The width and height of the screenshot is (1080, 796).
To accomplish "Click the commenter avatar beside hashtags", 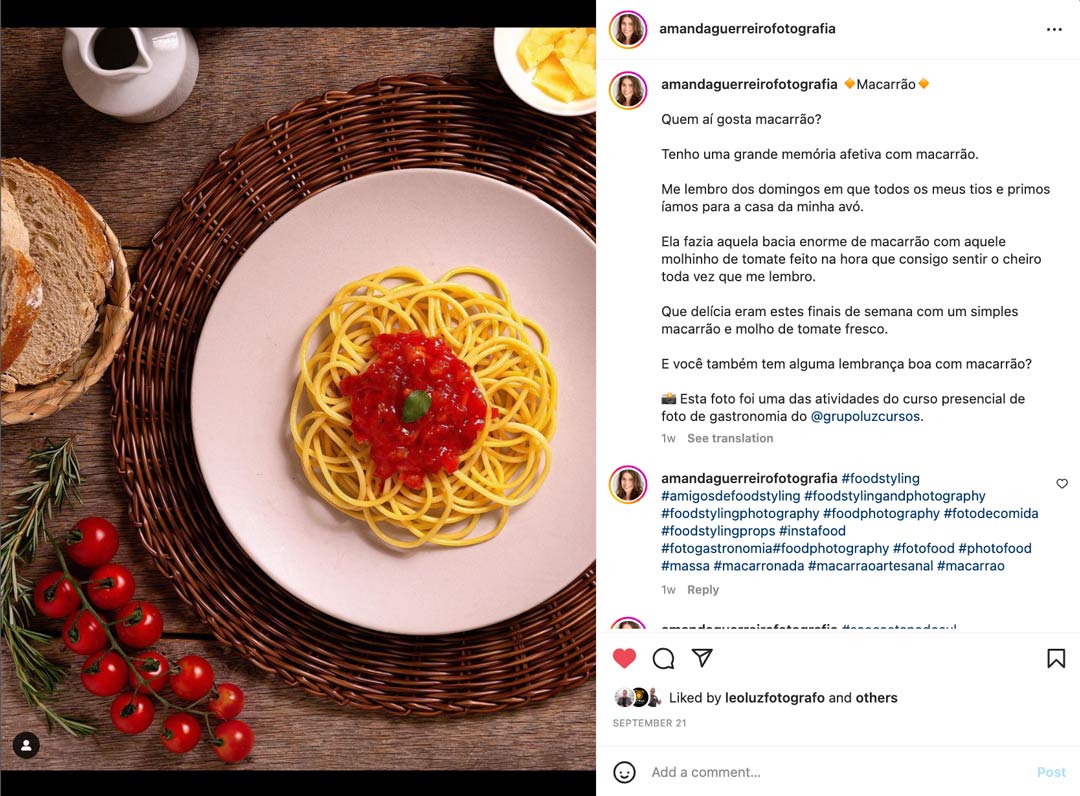I will [x=627, y=484].
